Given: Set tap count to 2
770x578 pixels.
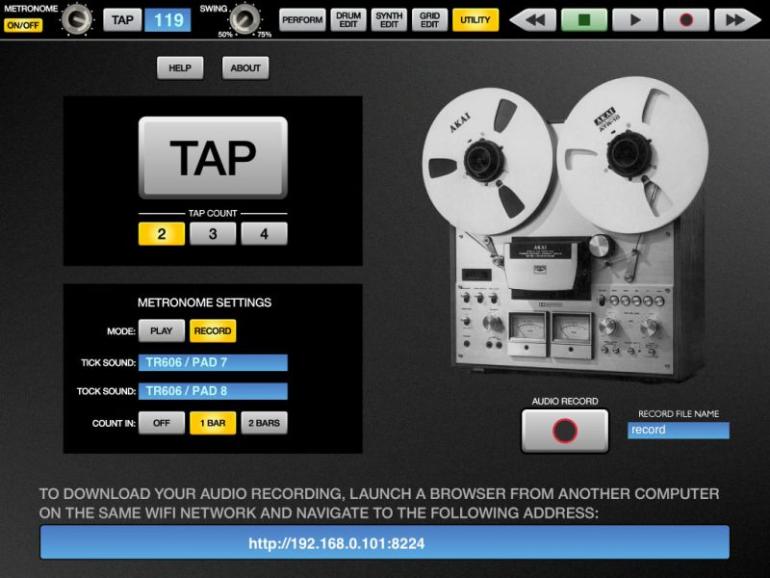Looking at the screenshot, I should (162, 234).
